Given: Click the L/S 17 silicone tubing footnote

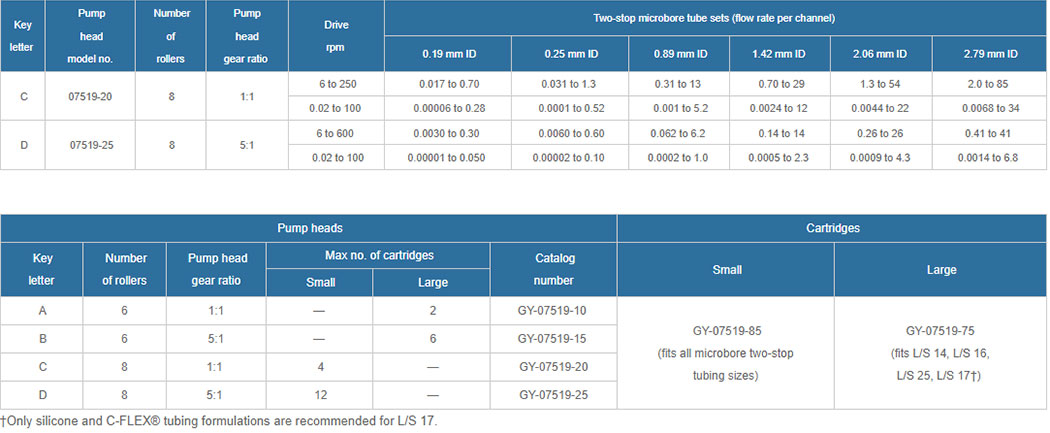Looking at the screenshot, I should coord(219,419).
